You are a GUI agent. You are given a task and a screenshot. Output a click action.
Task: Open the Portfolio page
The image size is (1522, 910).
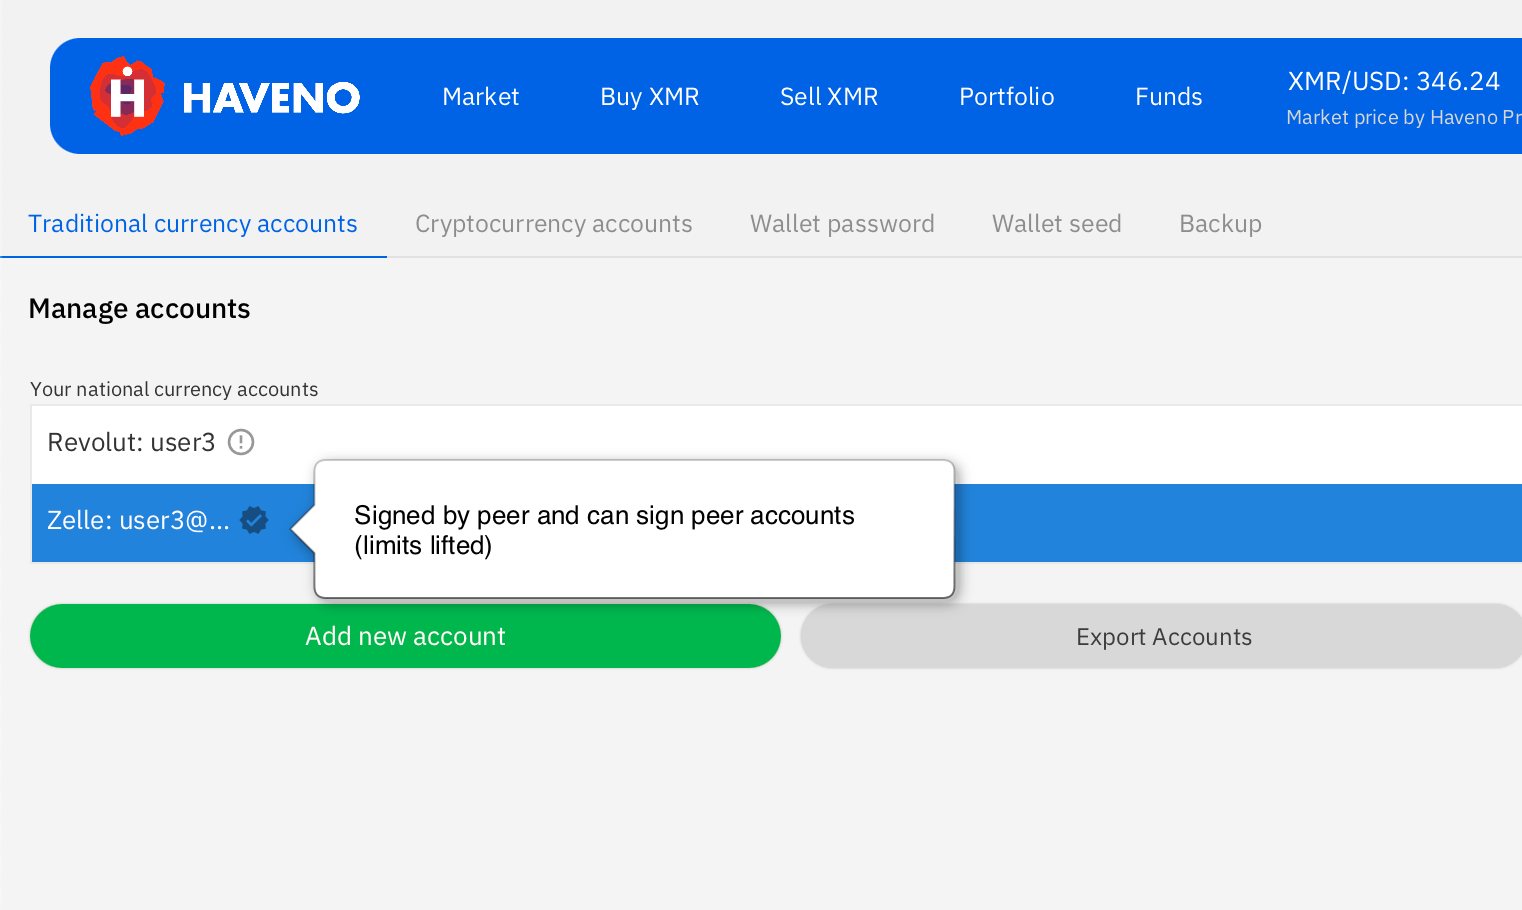click(x=1006, y=97)
